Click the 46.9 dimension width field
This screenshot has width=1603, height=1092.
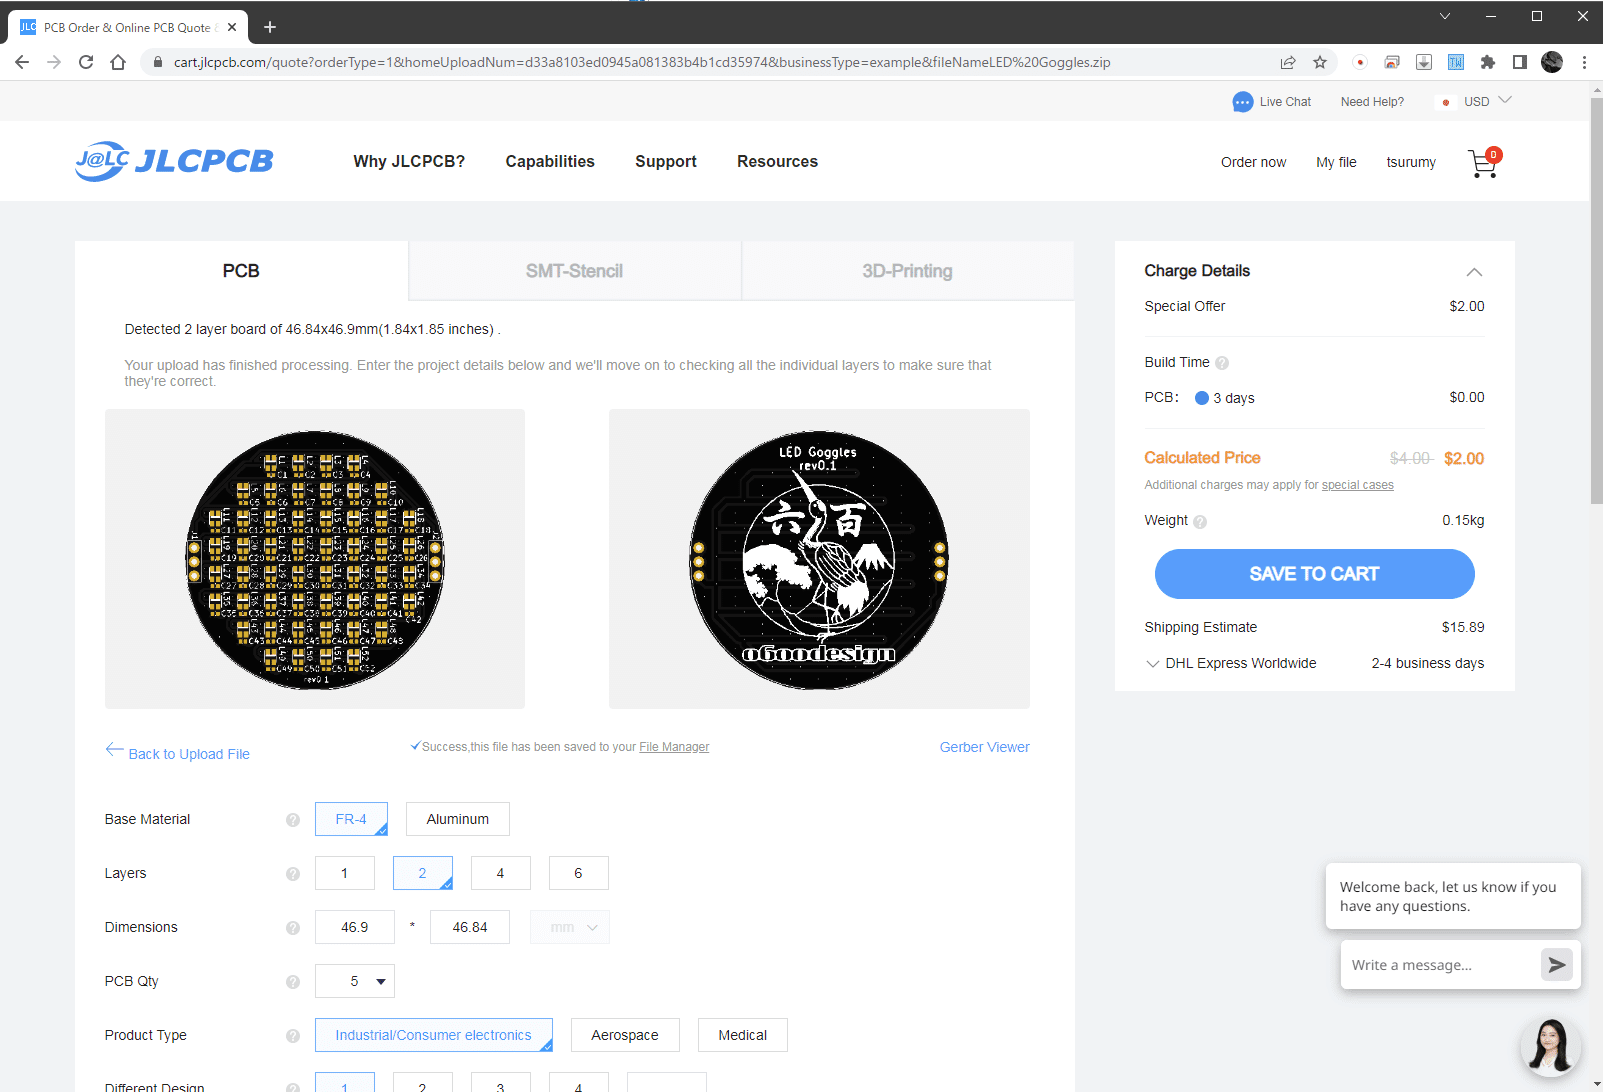click(355, 927)
